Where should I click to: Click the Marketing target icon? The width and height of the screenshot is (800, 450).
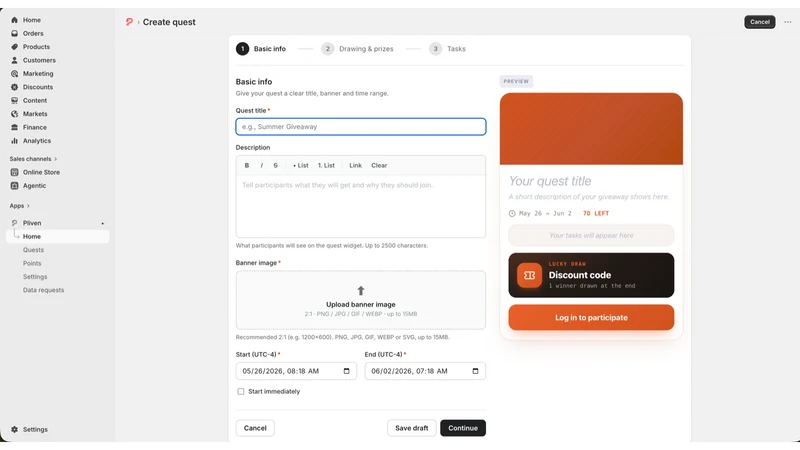point(14,73)
